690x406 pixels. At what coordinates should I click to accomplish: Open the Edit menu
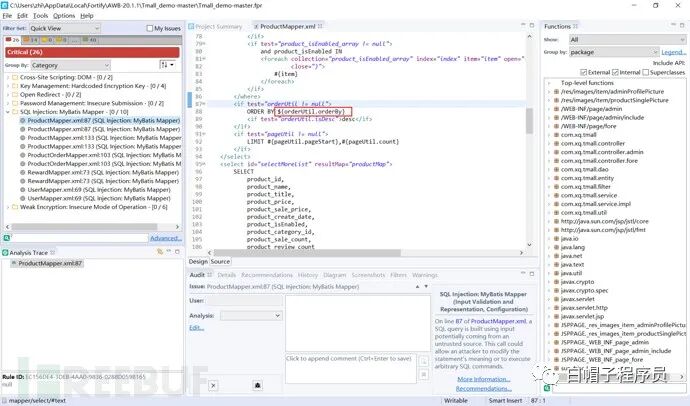pyautogui.click(x=22, y=15)
